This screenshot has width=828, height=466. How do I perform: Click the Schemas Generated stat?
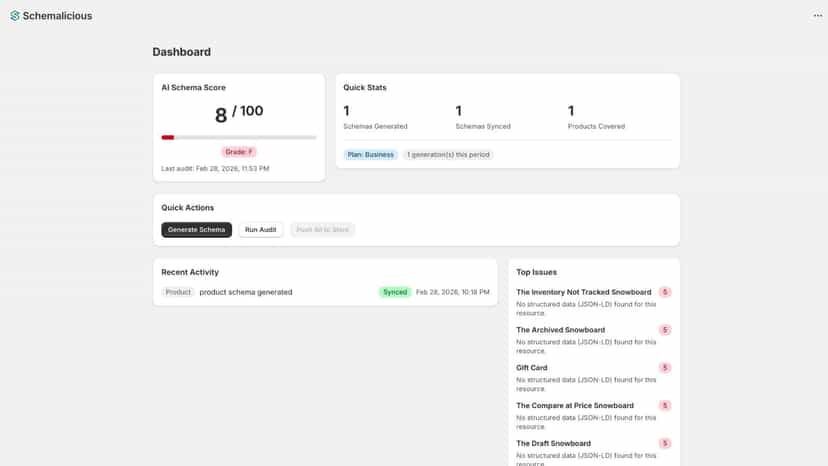(x=375, y=117)
